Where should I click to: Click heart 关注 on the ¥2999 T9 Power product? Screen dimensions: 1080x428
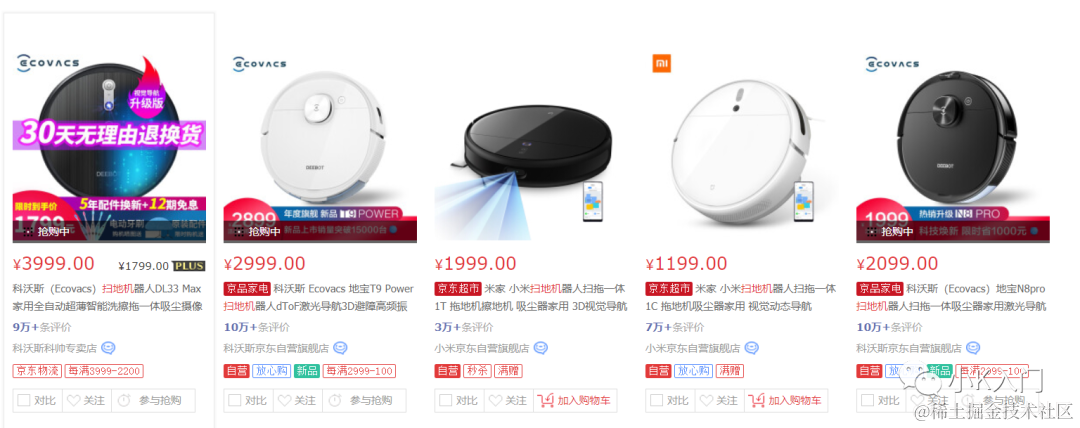[298, 400]
